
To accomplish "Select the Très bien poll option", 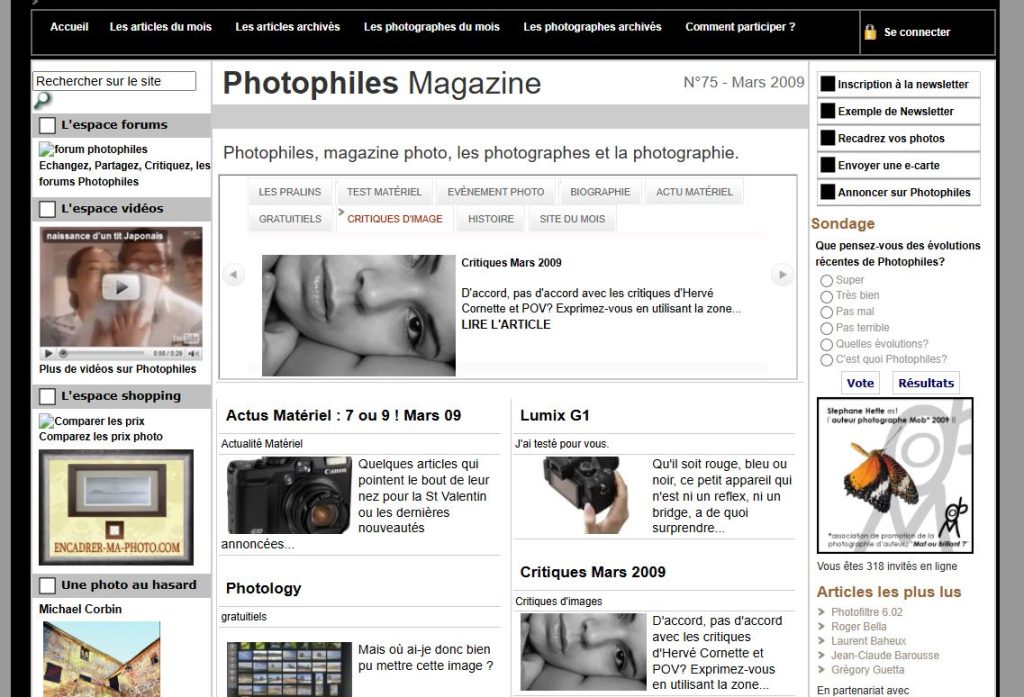I will 826,297.
